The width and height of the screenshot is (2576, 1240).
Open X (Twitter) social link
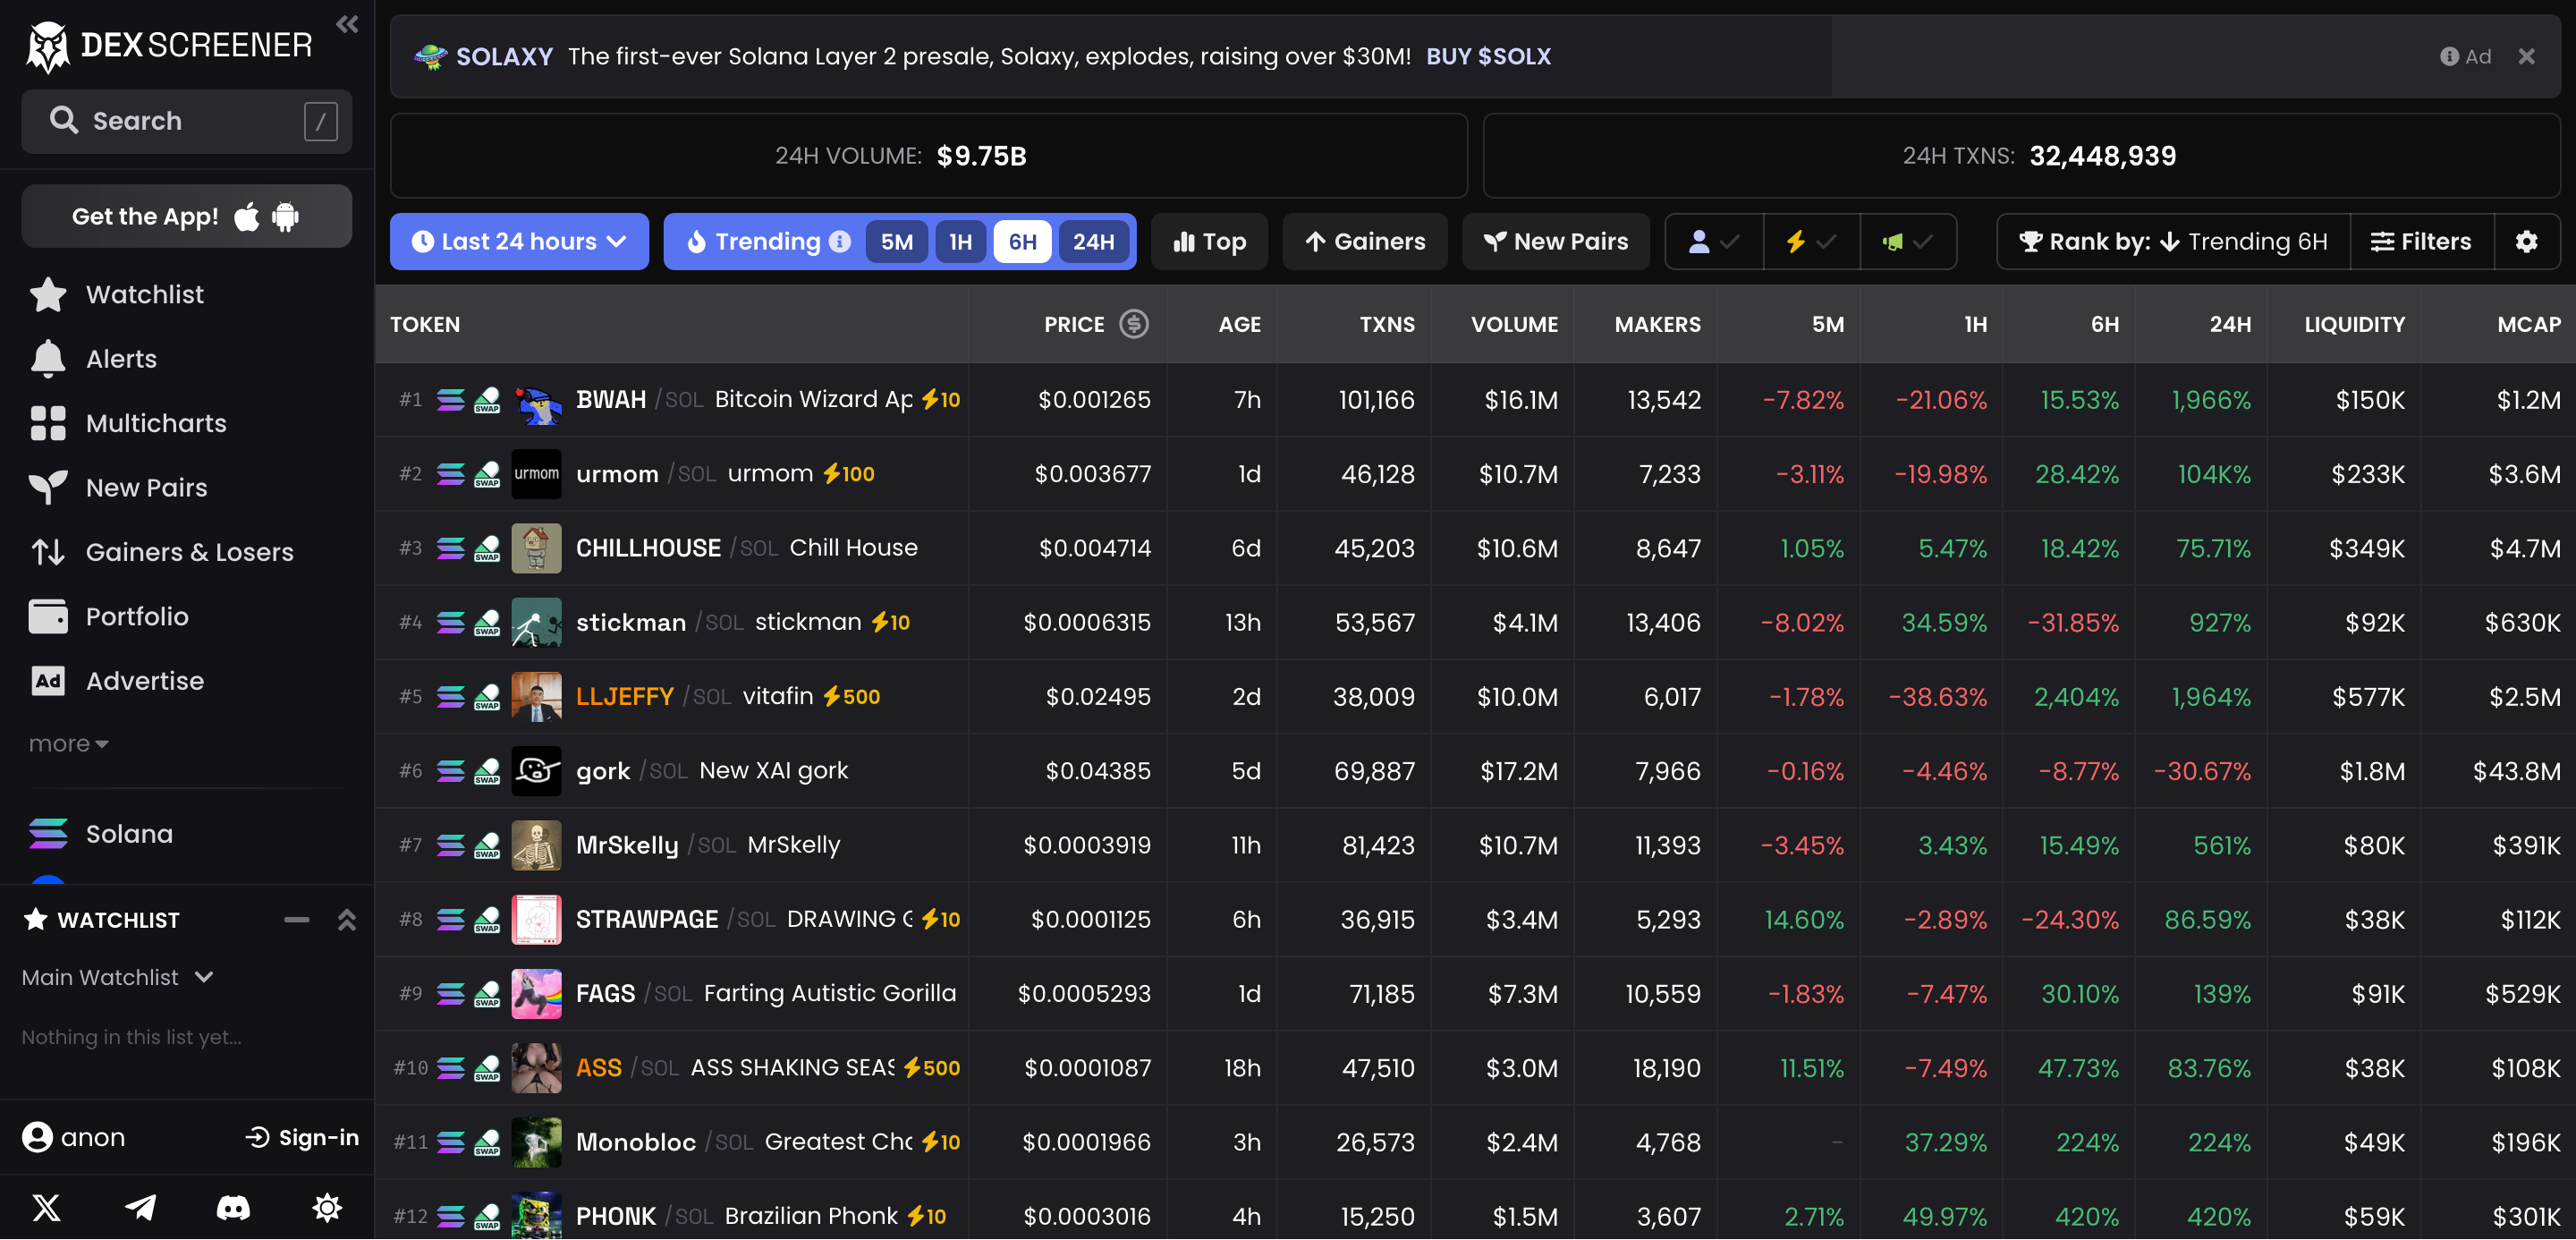coord(46,1207)
